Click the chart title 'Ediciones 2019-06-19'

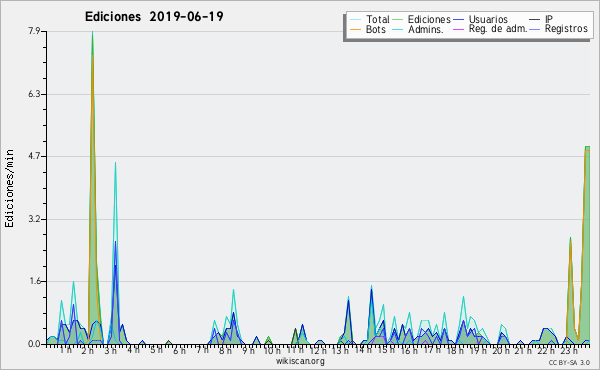click(x=154, y=17)
